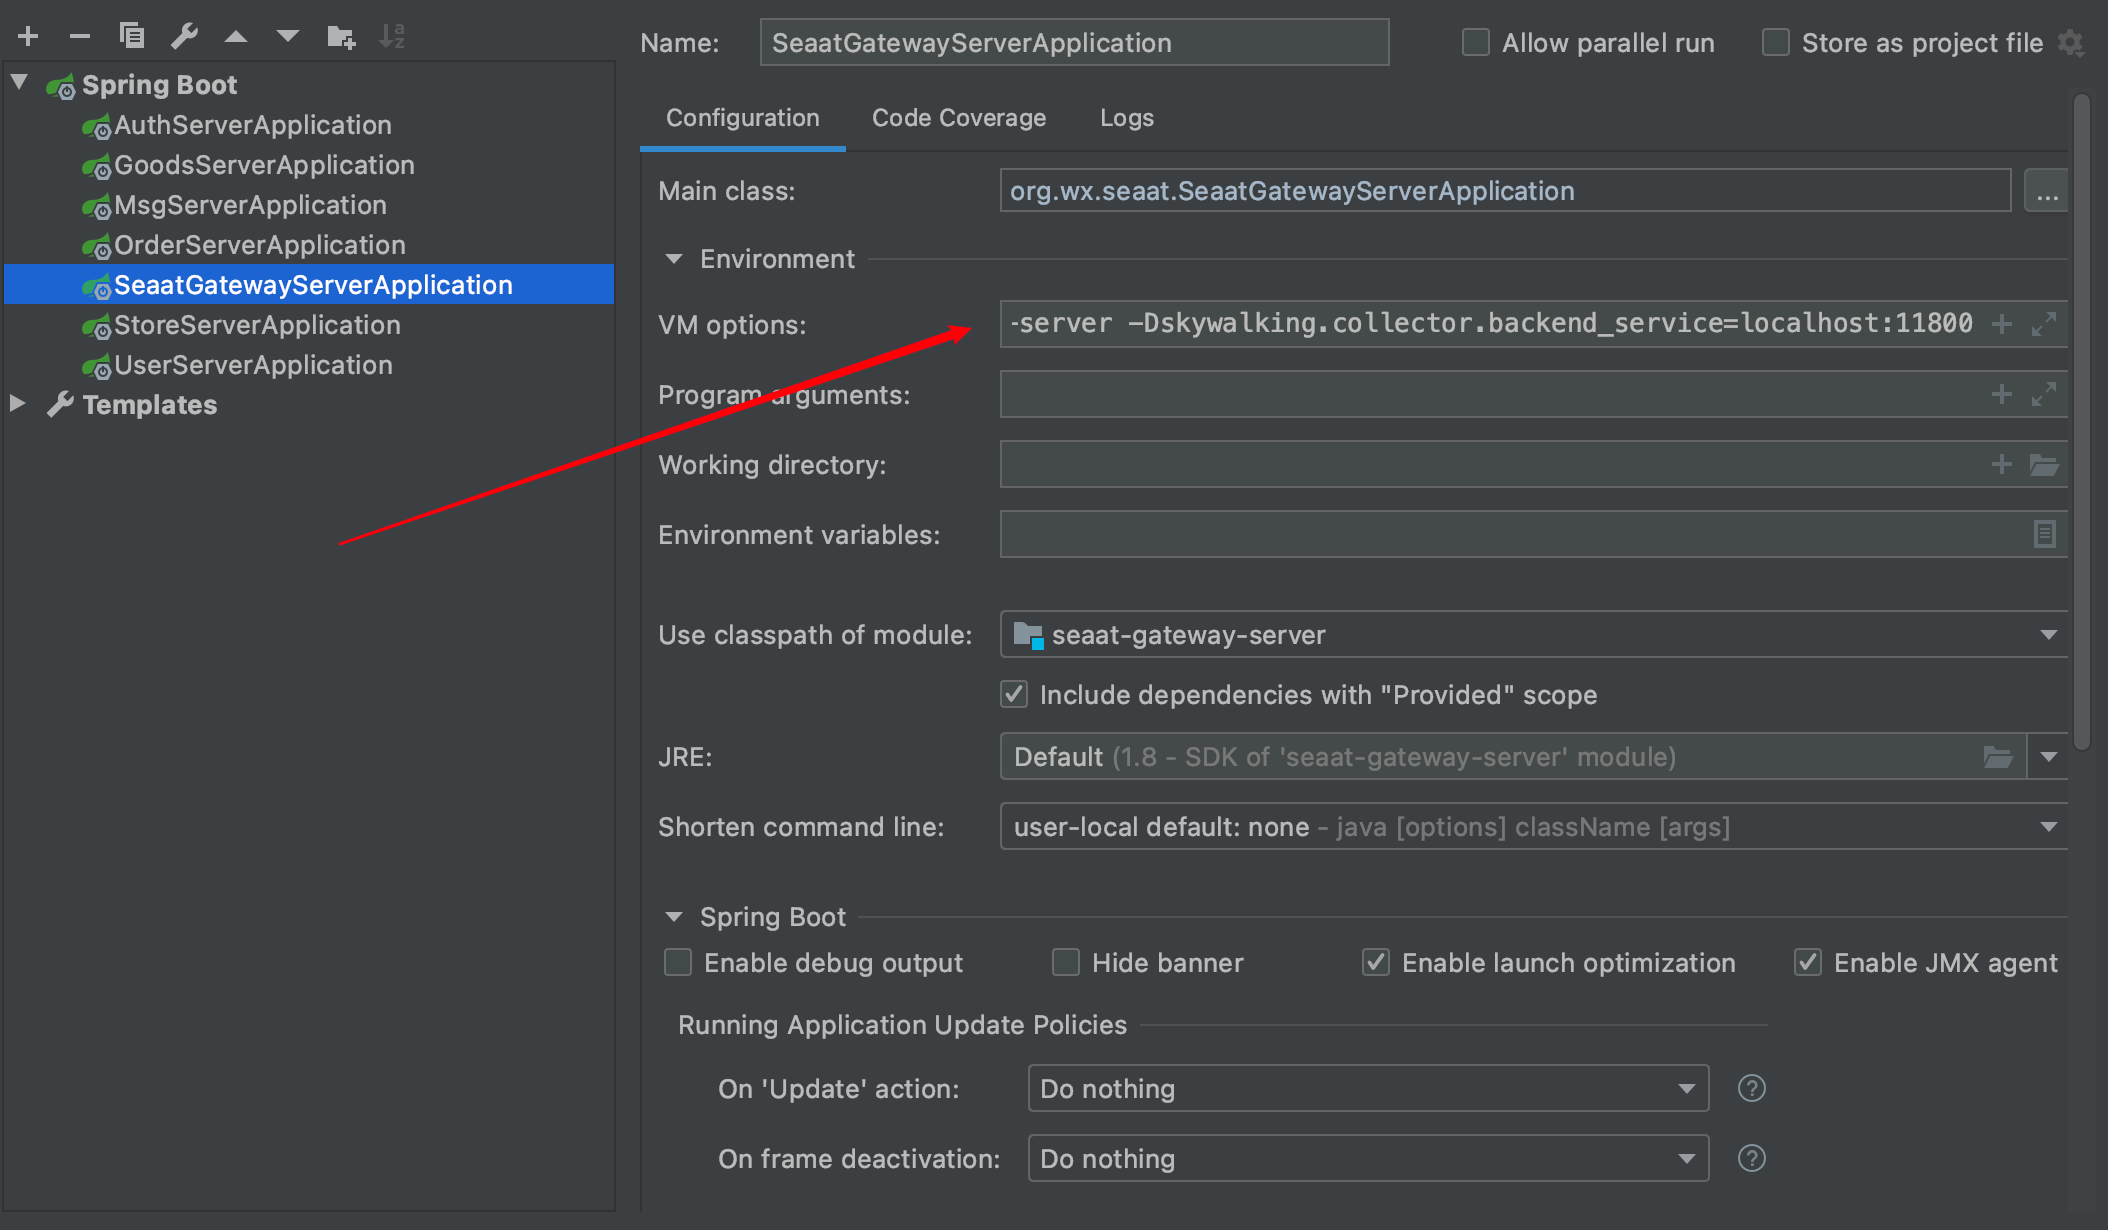Open edit templates wrench icon
Screen dimensions: 2108x1230
point(184,37)
